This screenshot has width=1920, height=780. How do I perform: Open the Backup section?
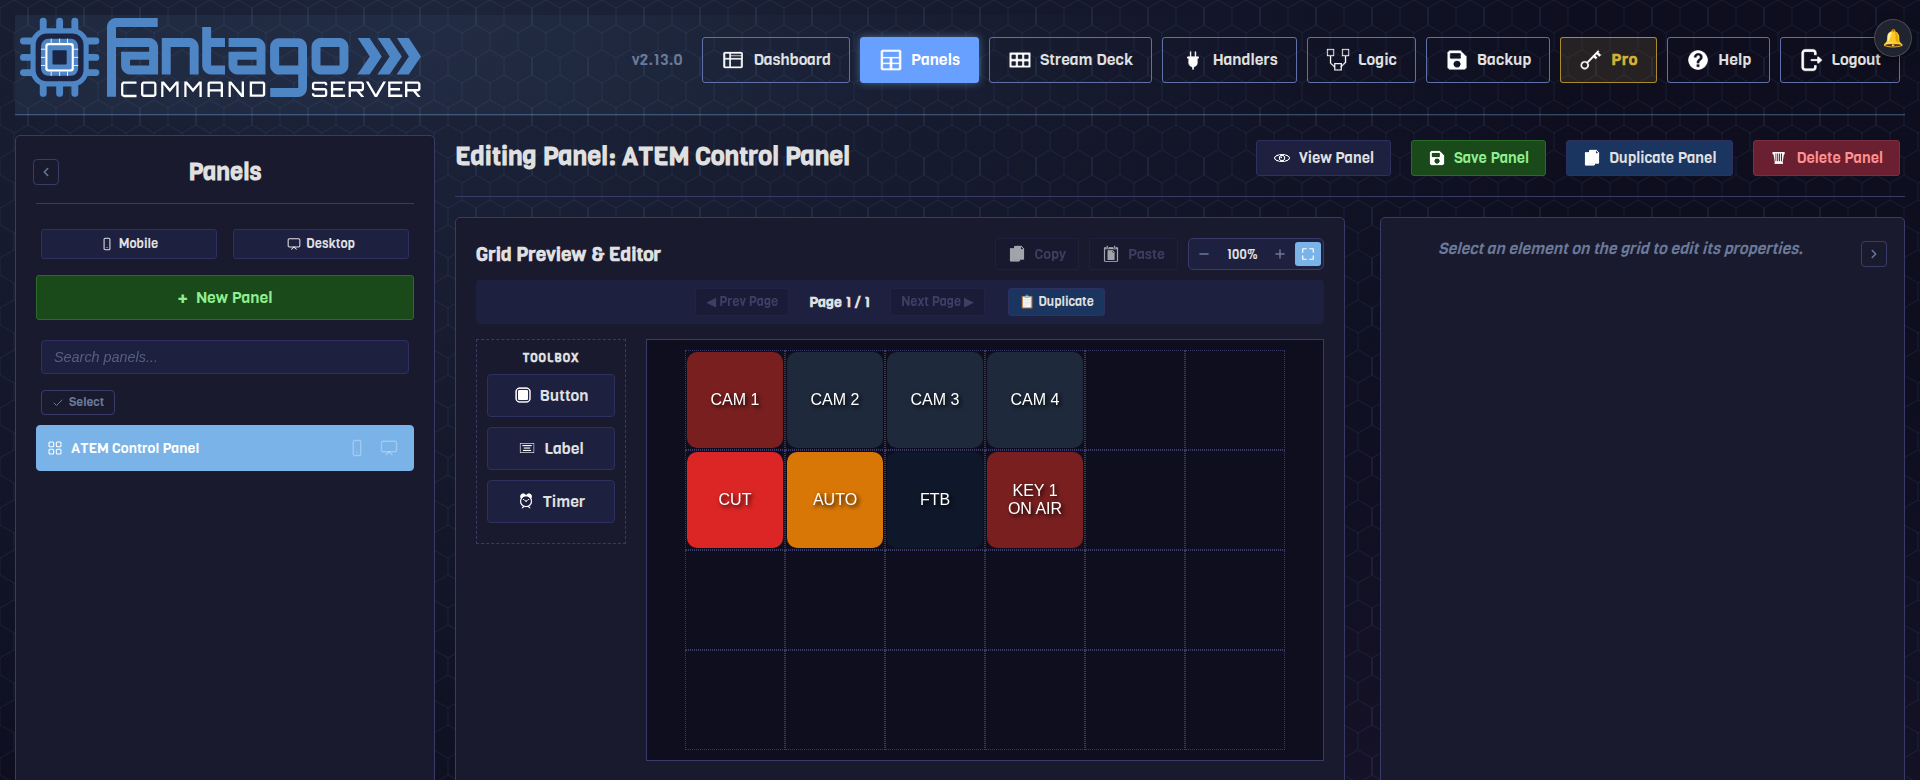pyautogui.click(x=1488, y=60)
